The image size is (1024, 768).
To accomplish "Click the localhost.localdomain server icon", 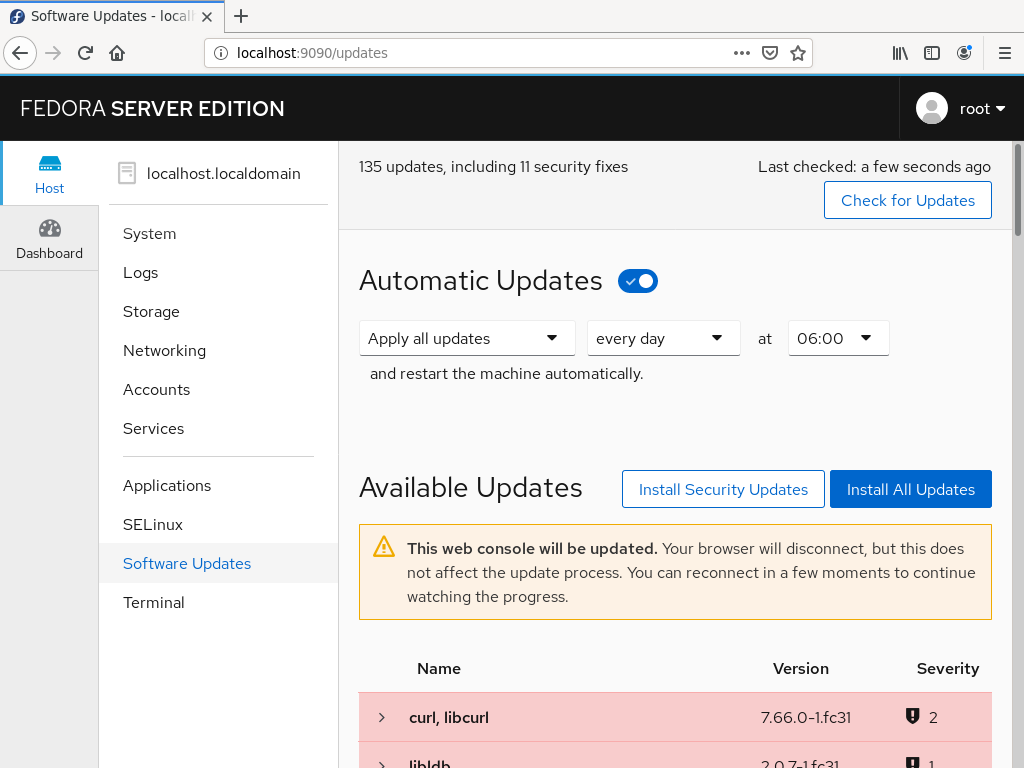I will [x=127, y=173].
